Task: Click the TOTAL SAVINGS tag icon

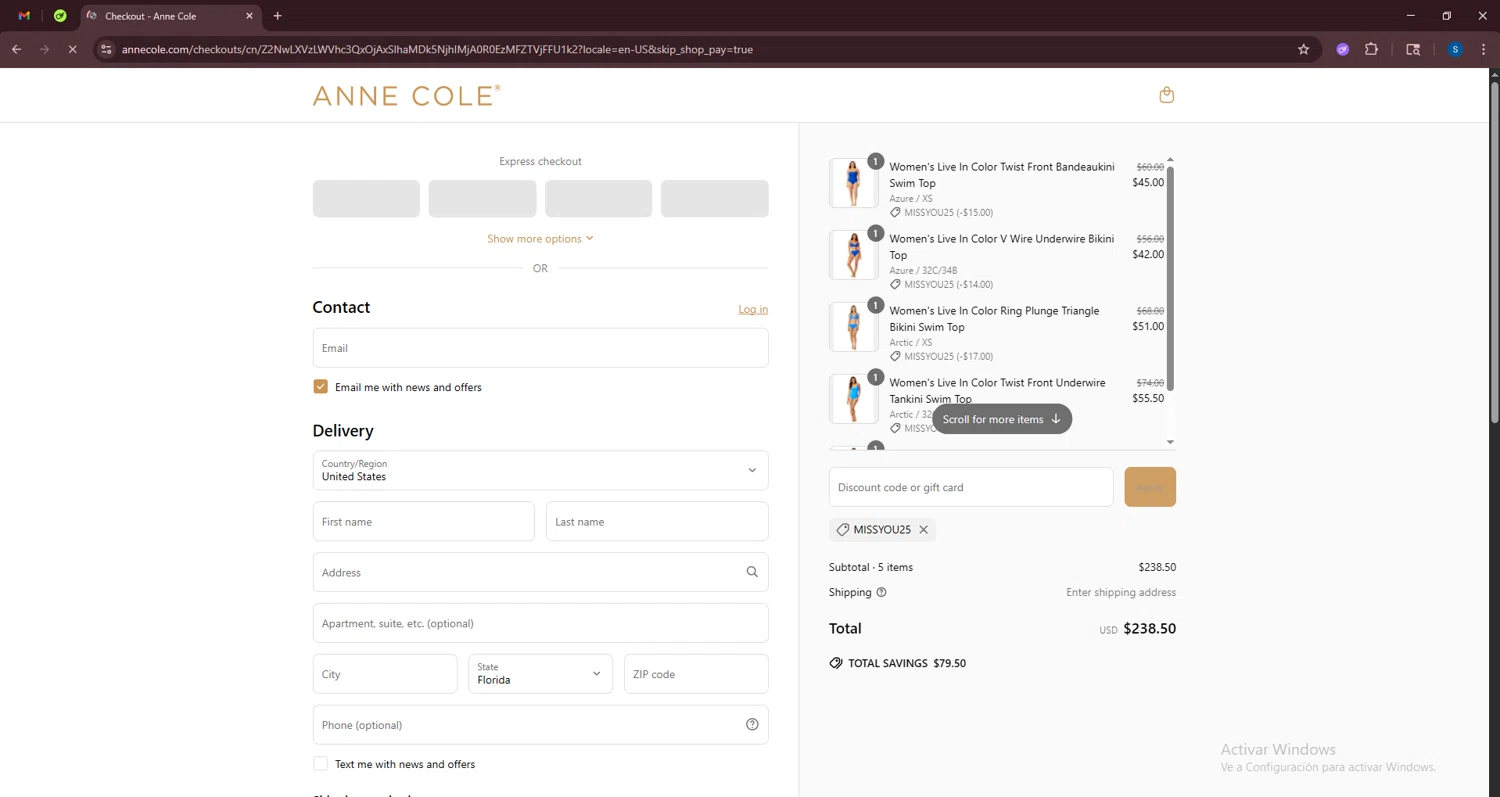Action: [836, 663]
